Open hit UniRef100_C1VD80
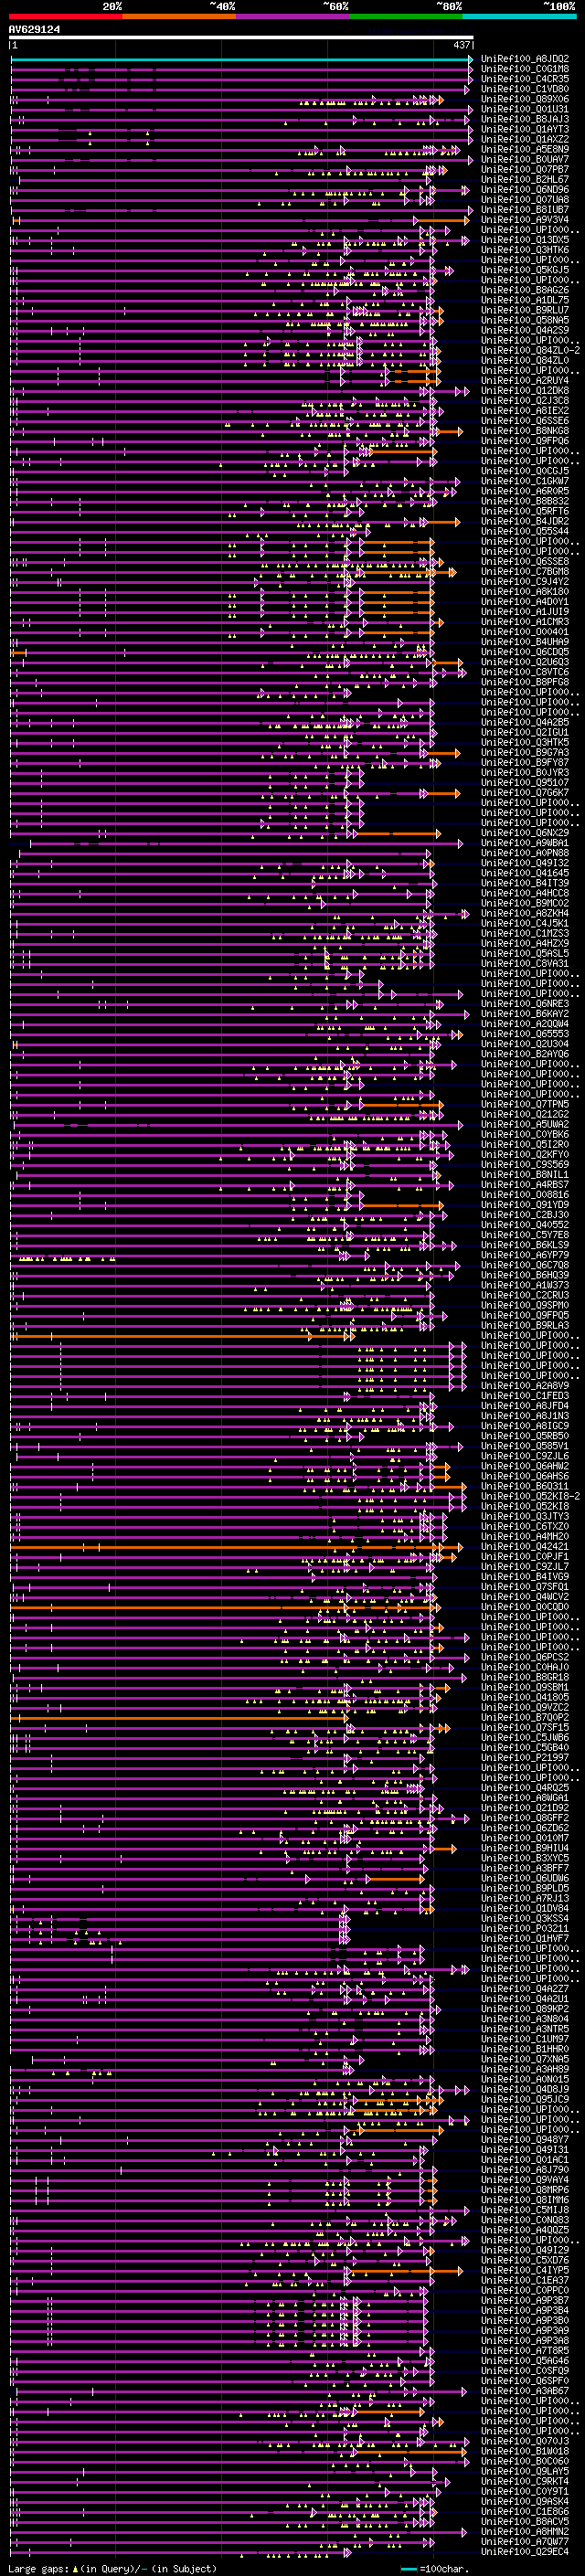The width and height of the screenshot is (585, 2576). [x=525, y=89]
